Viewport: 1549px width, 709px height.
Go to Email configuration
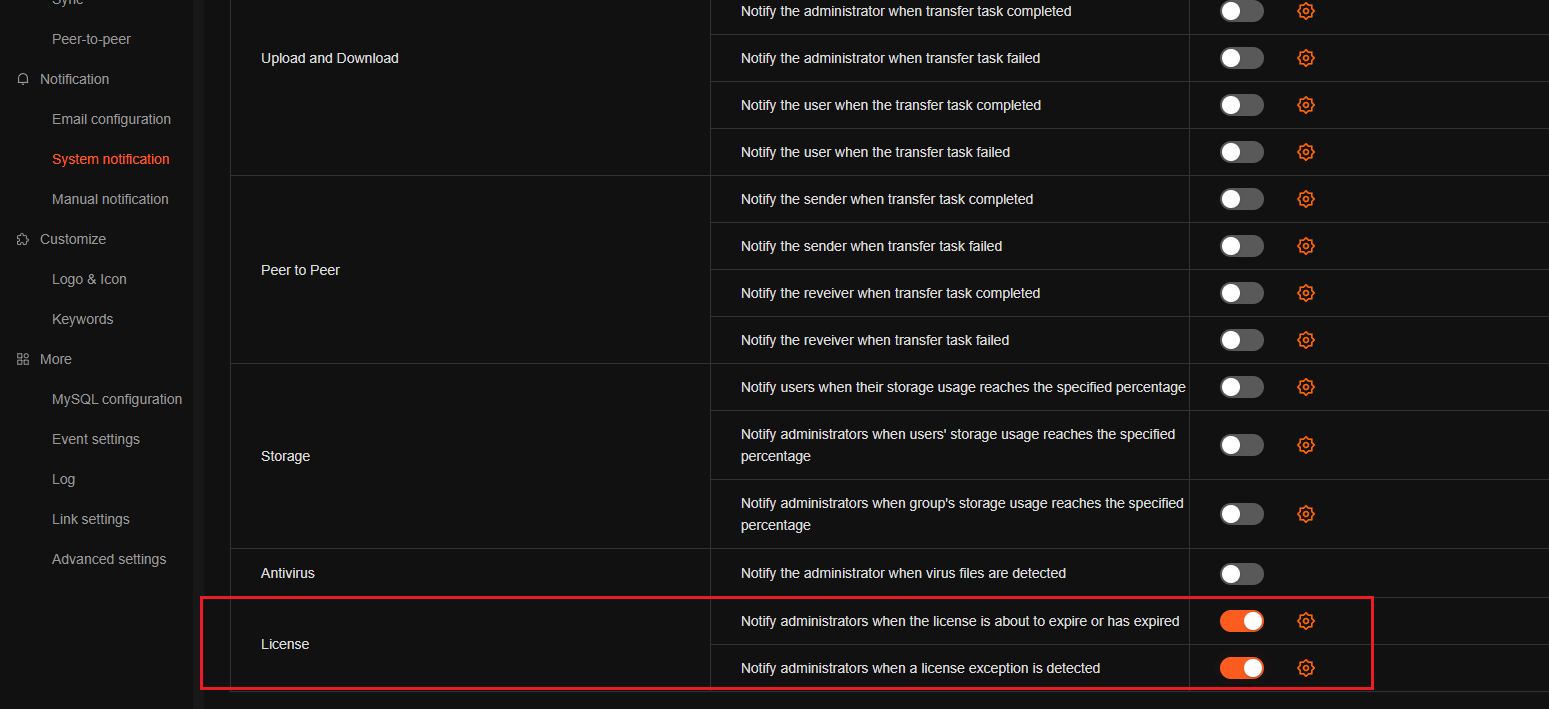[111, 119]
